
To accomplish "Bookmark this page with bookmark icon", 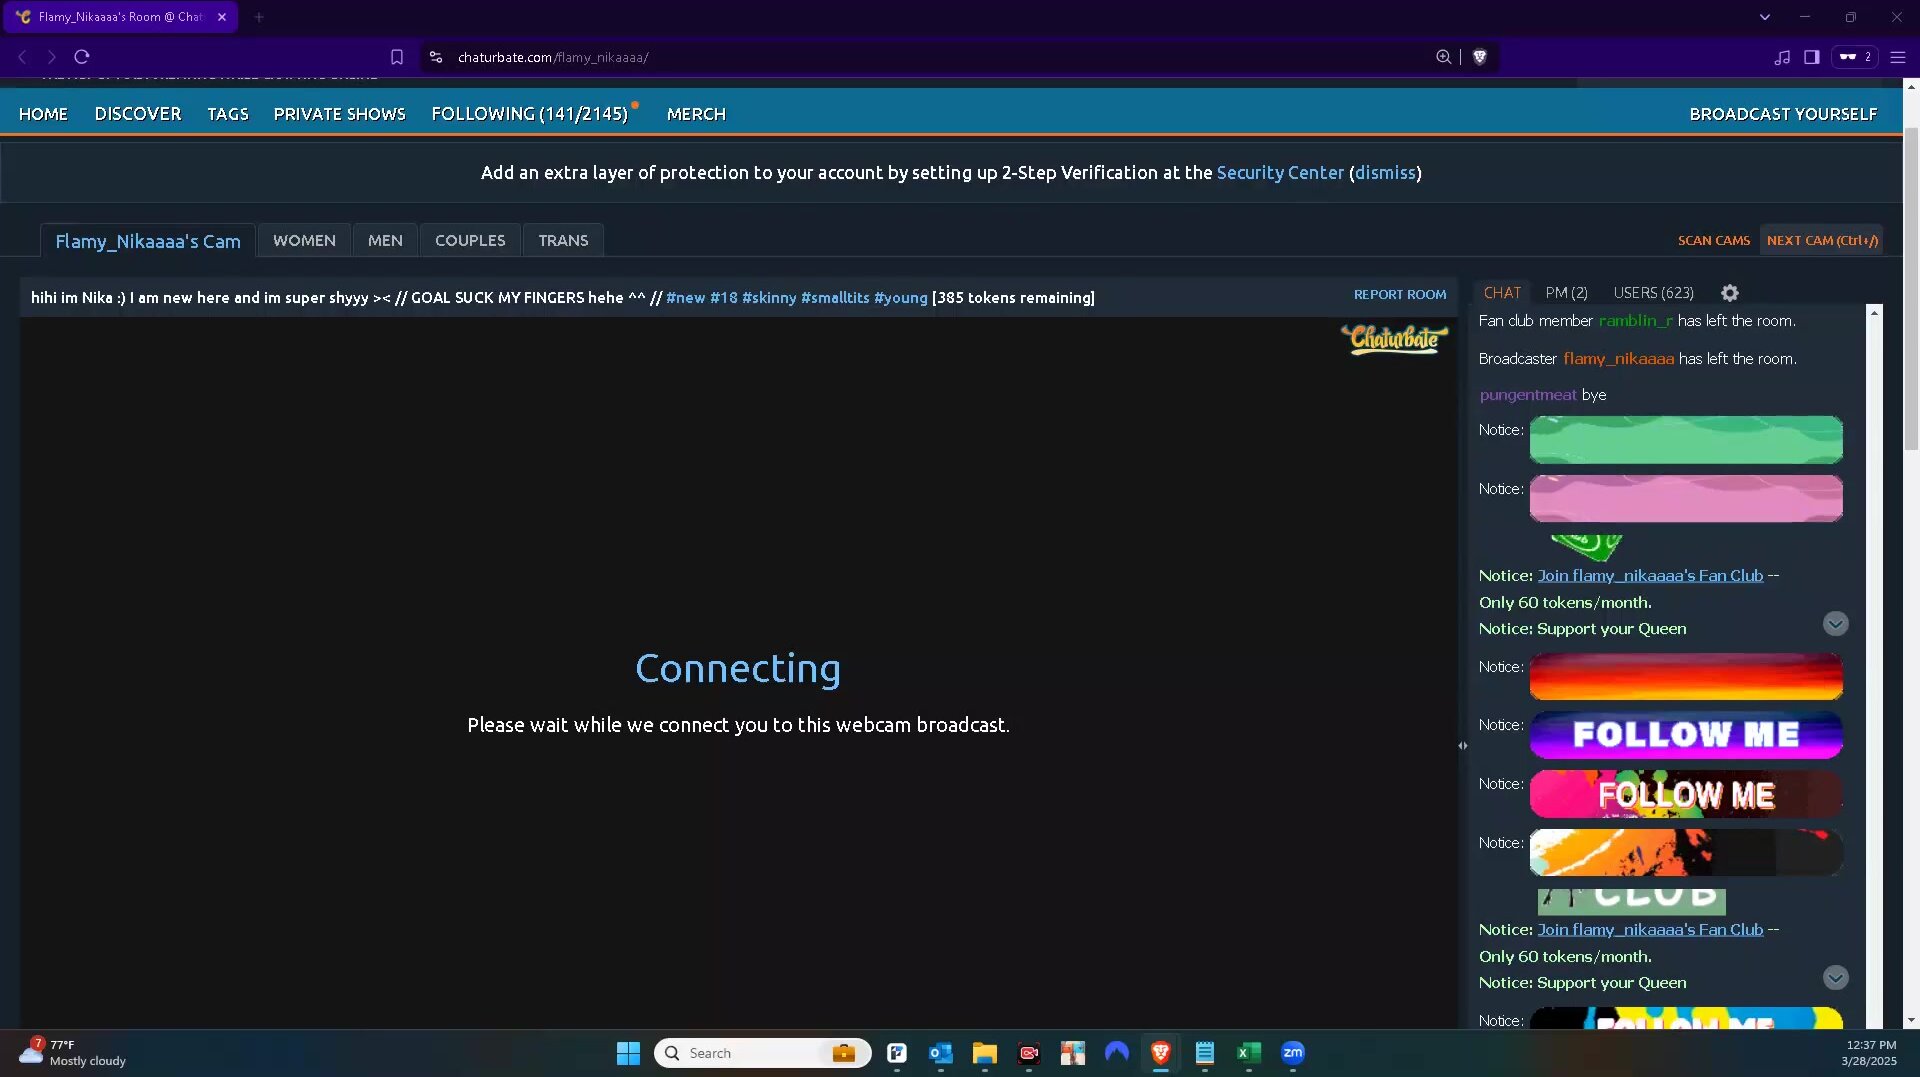I will click(x=397, y=57).
